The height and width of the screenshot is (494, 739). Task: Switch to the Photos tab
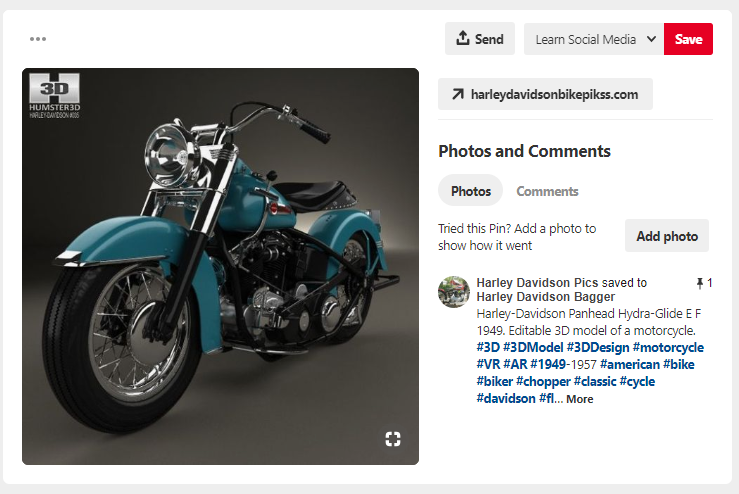(470, 191)
